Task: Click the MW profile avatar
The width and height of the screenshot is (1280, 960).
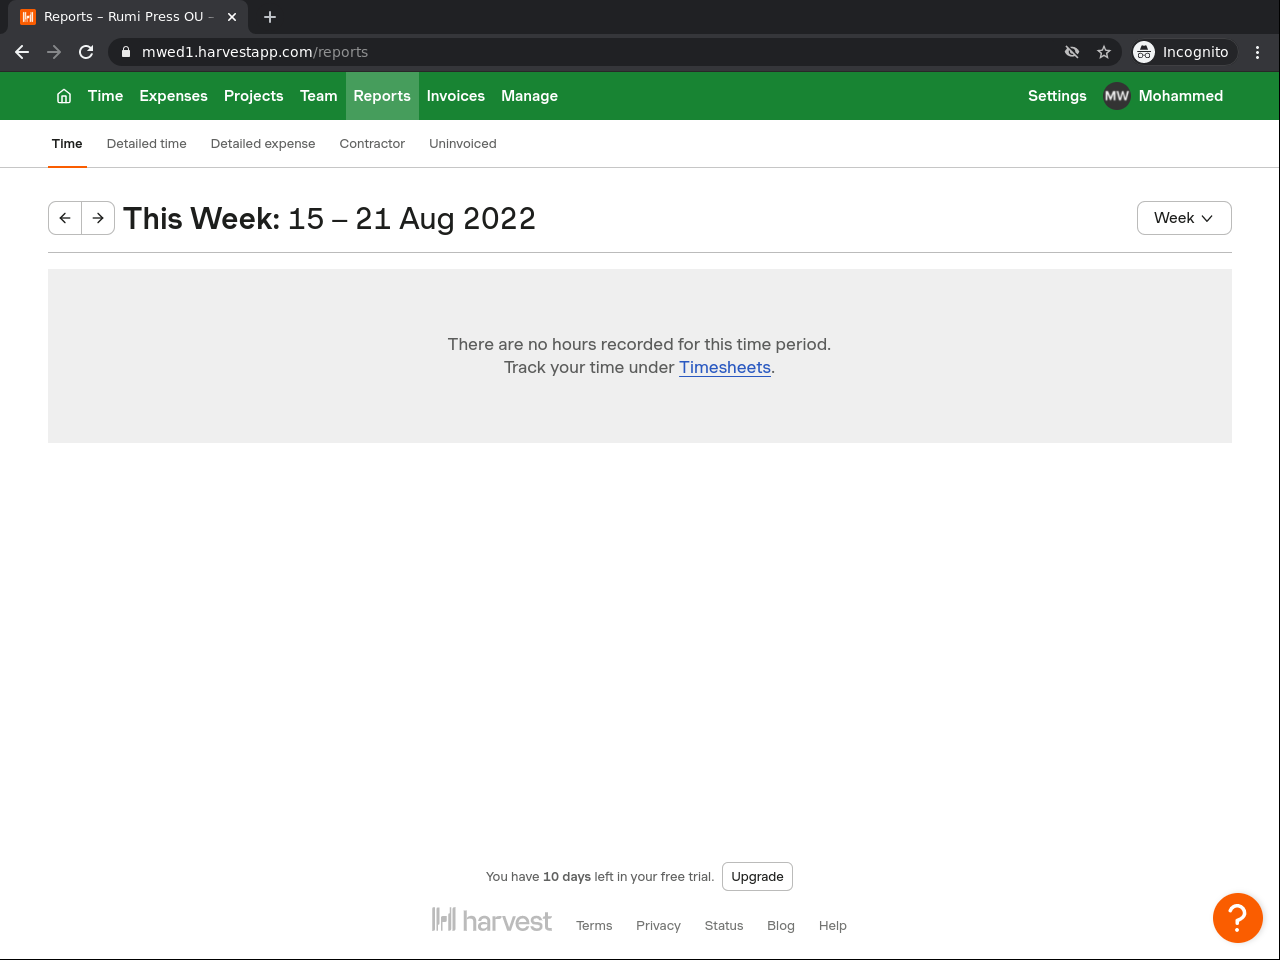Action: (1117, 96)
